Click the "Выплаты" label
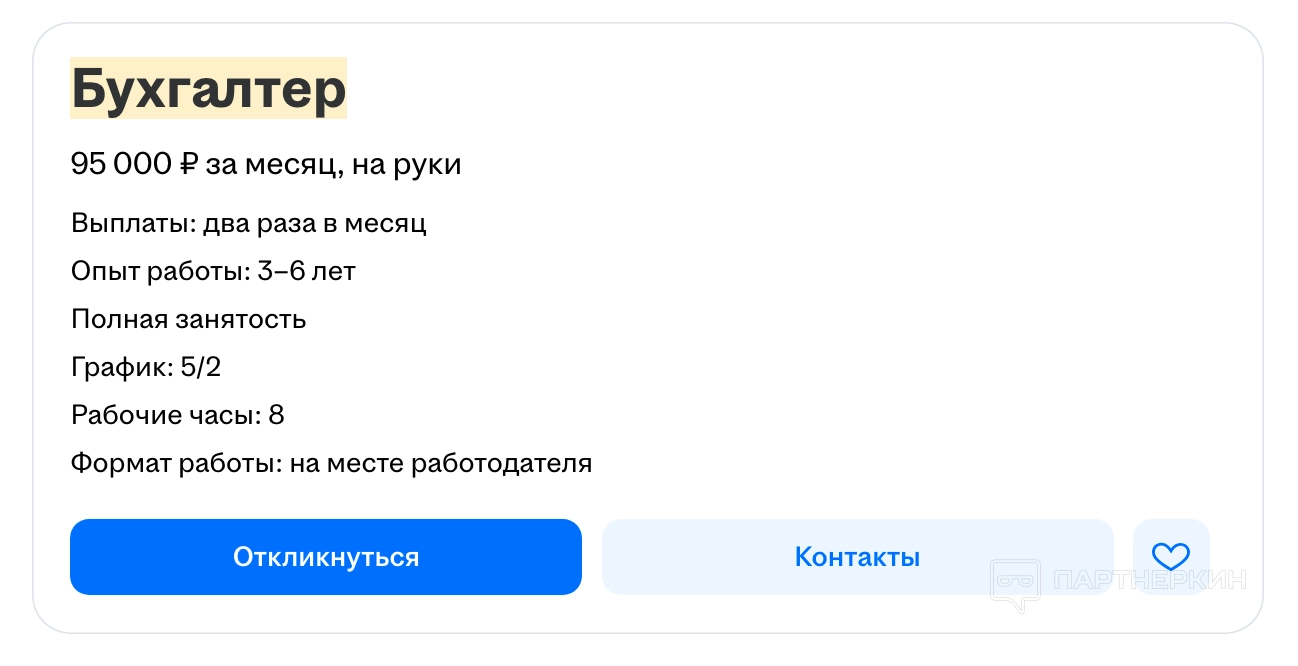 tap(132, 222)
